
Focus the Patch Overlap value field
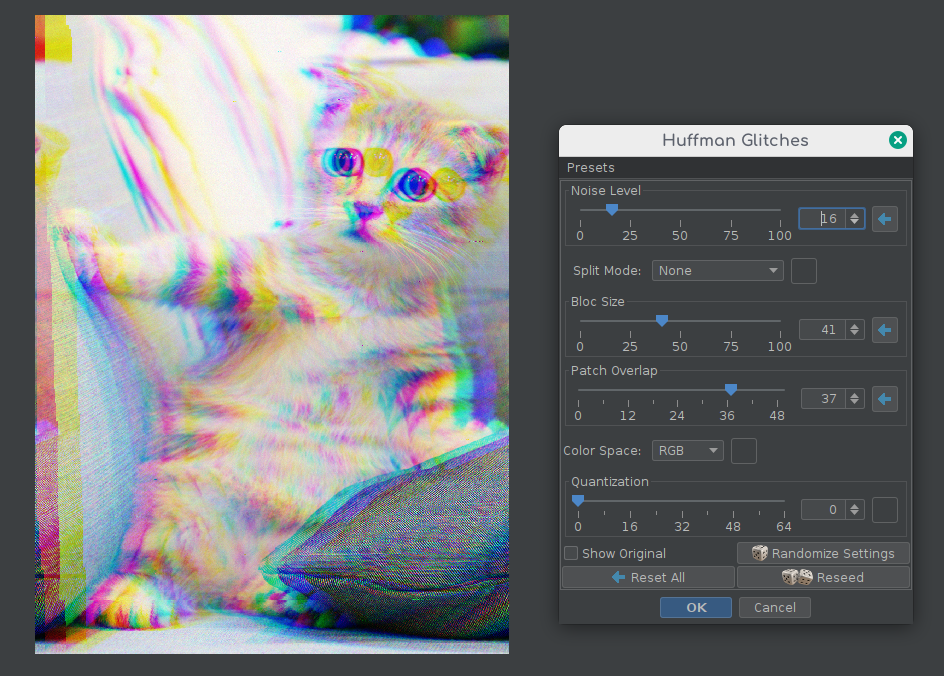click(824, 398)
